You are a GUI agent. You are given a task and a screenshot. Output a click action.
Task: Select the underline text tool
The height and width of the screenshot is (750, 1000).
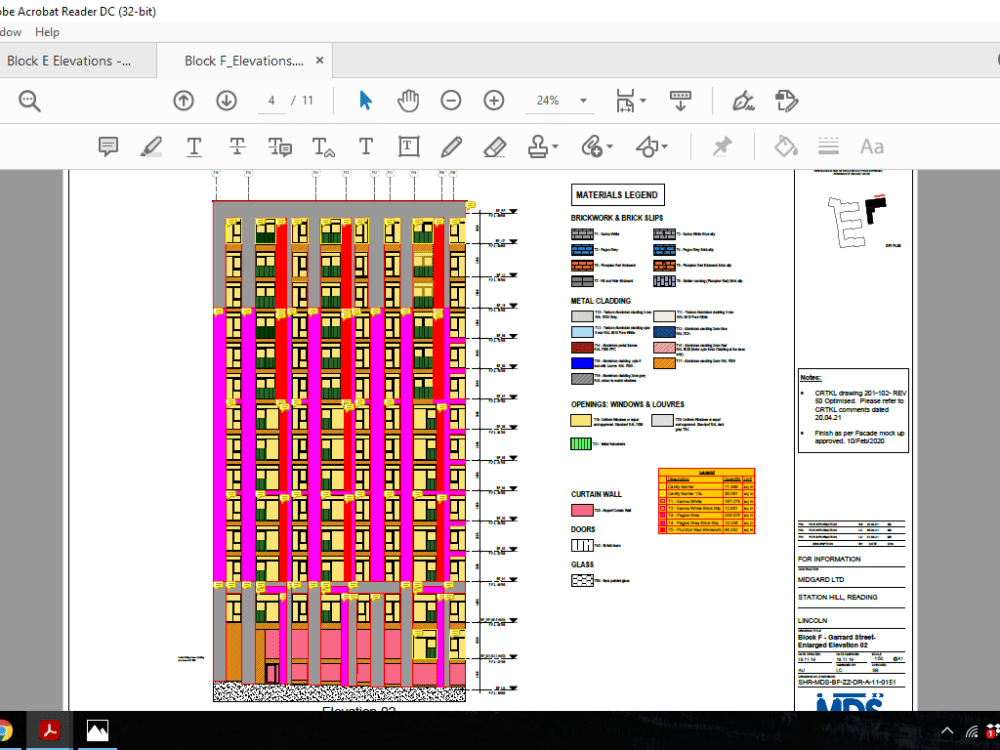coord(194,147)
